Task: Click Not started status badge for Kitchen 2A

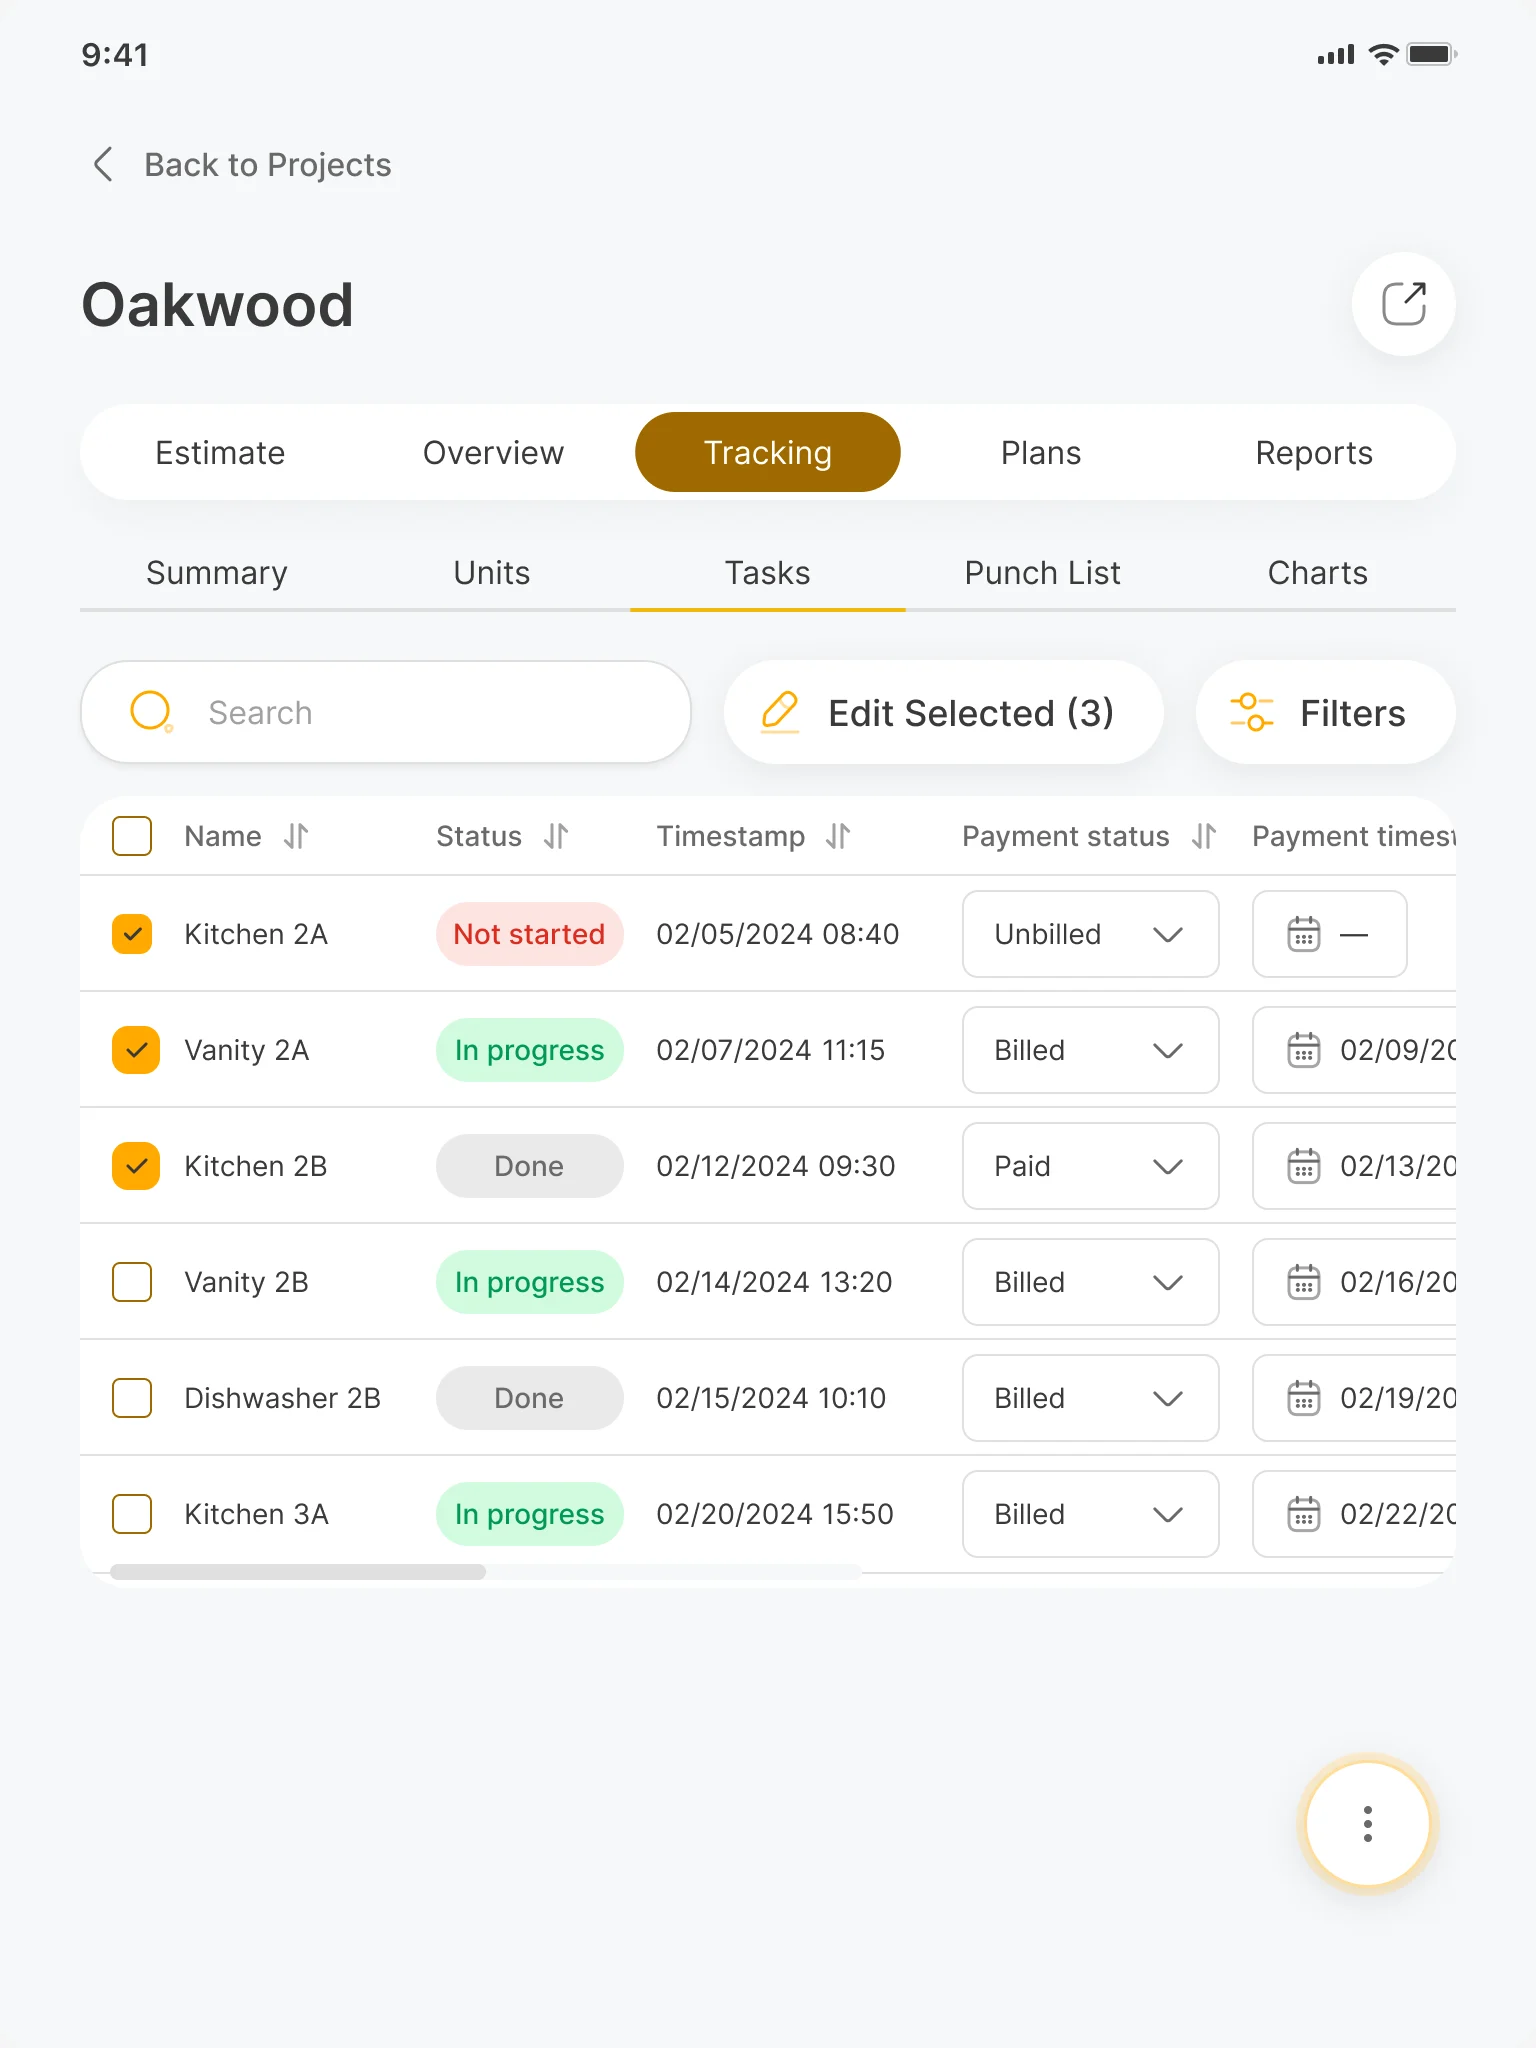Action: point(530,934)
